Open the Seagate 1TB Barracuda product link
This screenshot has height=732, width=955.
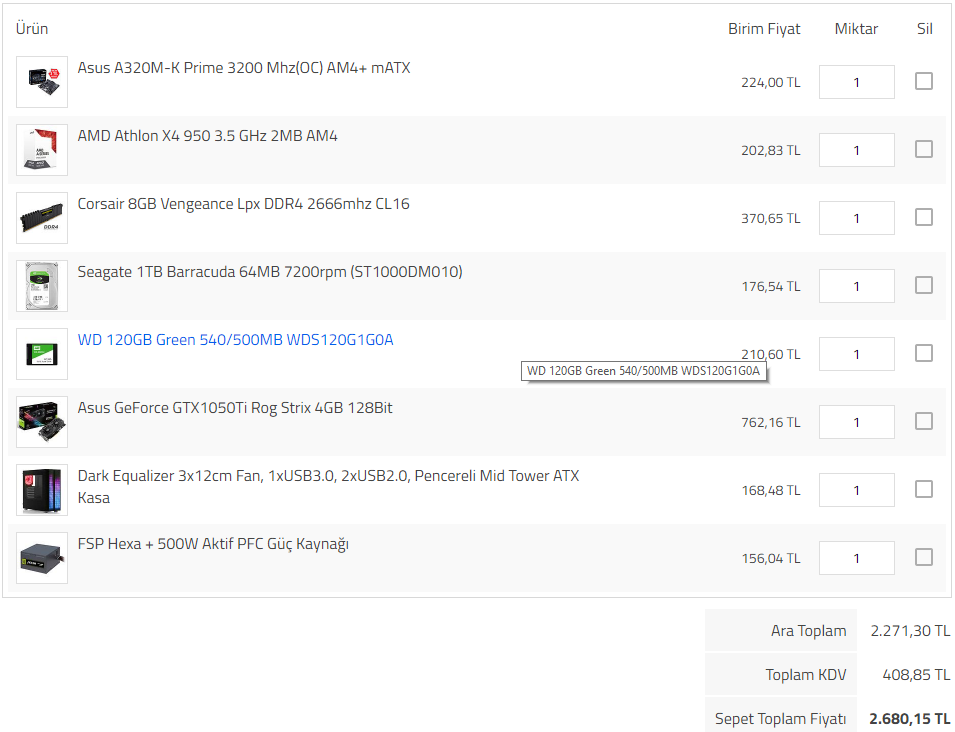[270, 272]
